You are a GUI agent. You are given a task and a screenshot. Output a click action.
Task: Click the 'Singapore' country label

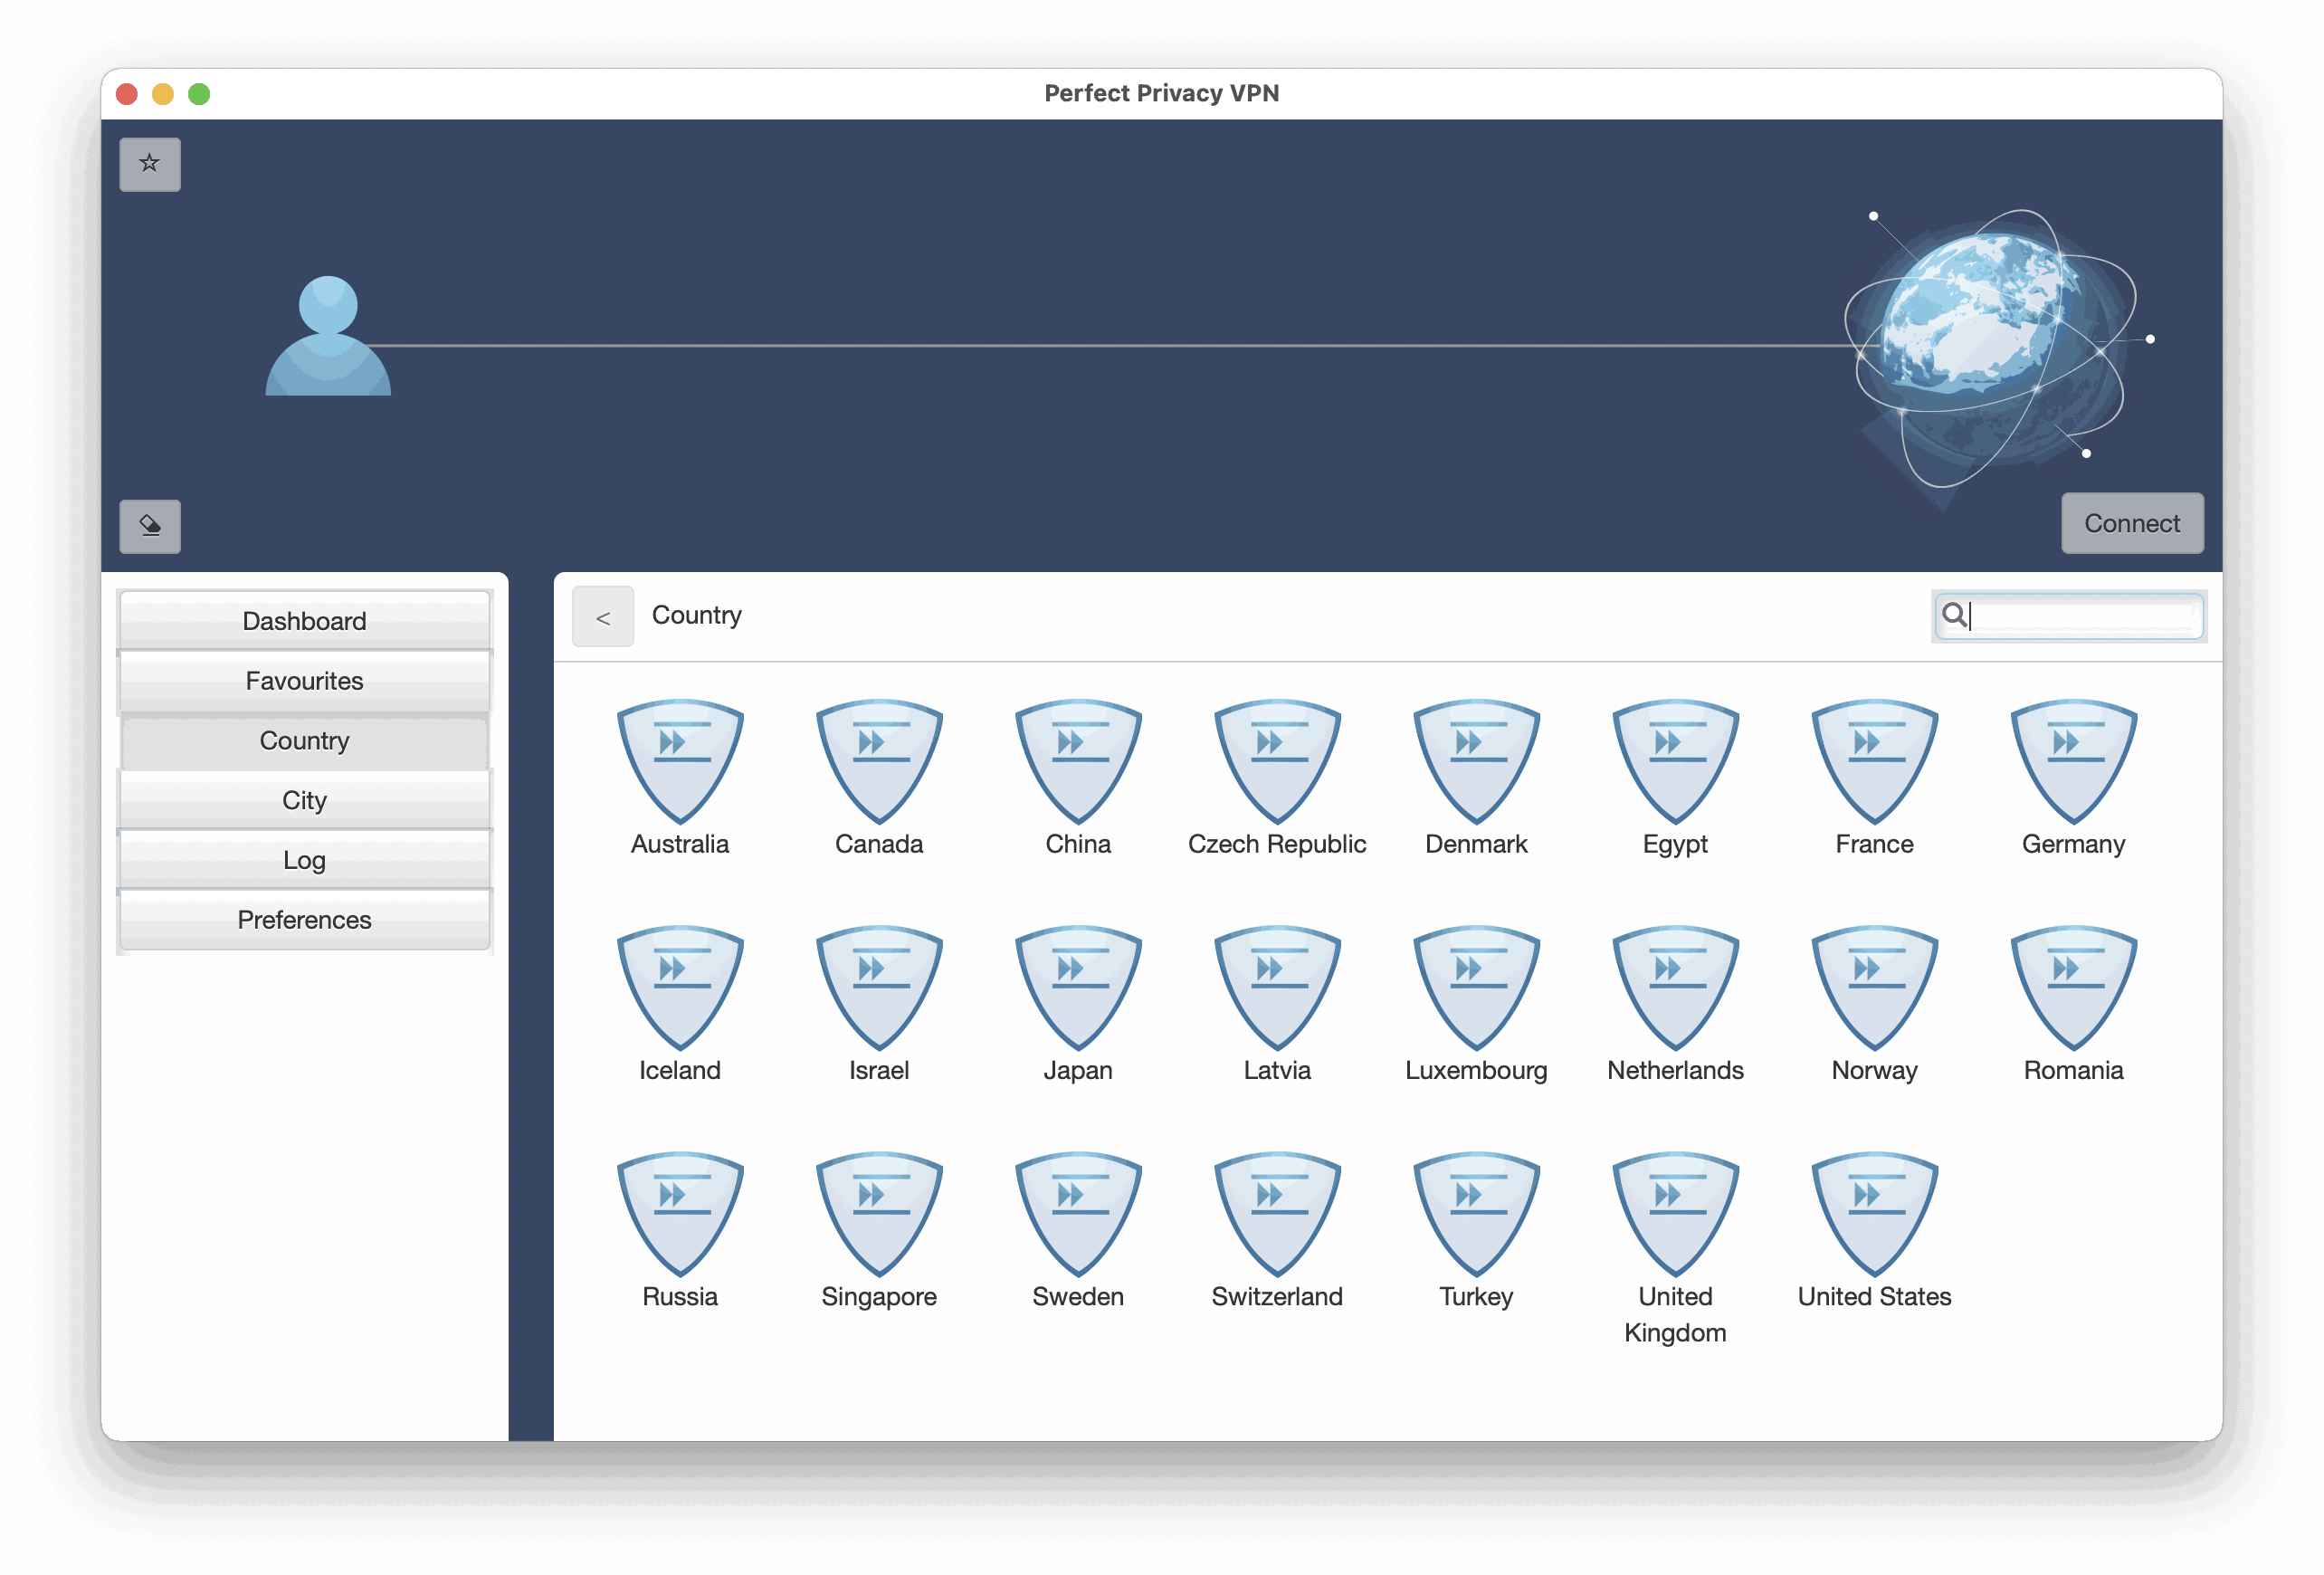(x=879, y=1297)
